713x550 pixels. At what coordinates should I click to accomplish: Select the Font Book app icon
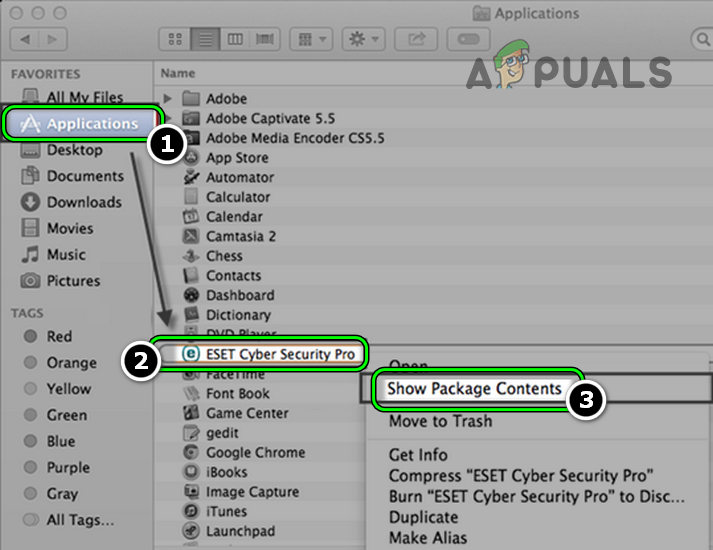coord(191,393)
